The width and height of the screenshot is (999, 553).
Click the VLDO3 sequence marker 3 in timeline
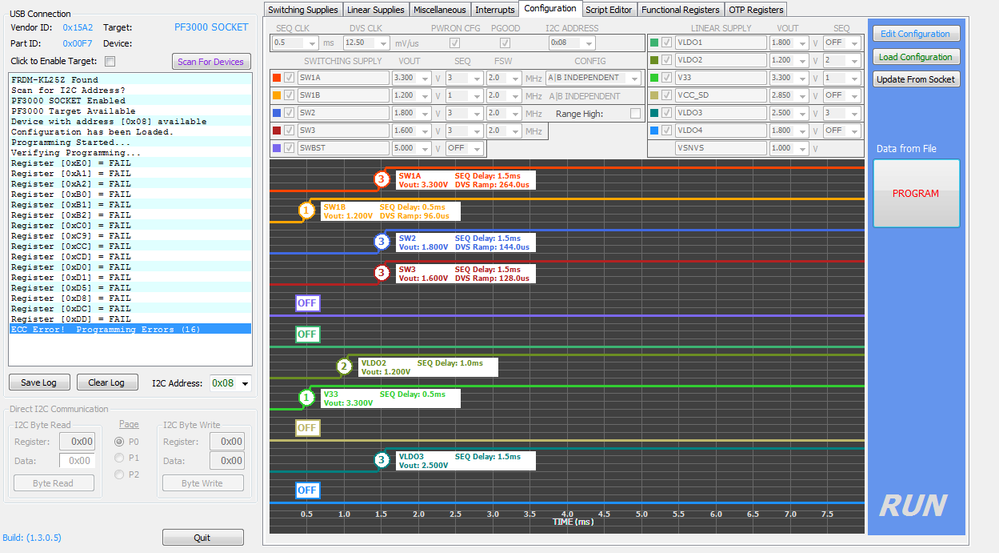(381, 460)
